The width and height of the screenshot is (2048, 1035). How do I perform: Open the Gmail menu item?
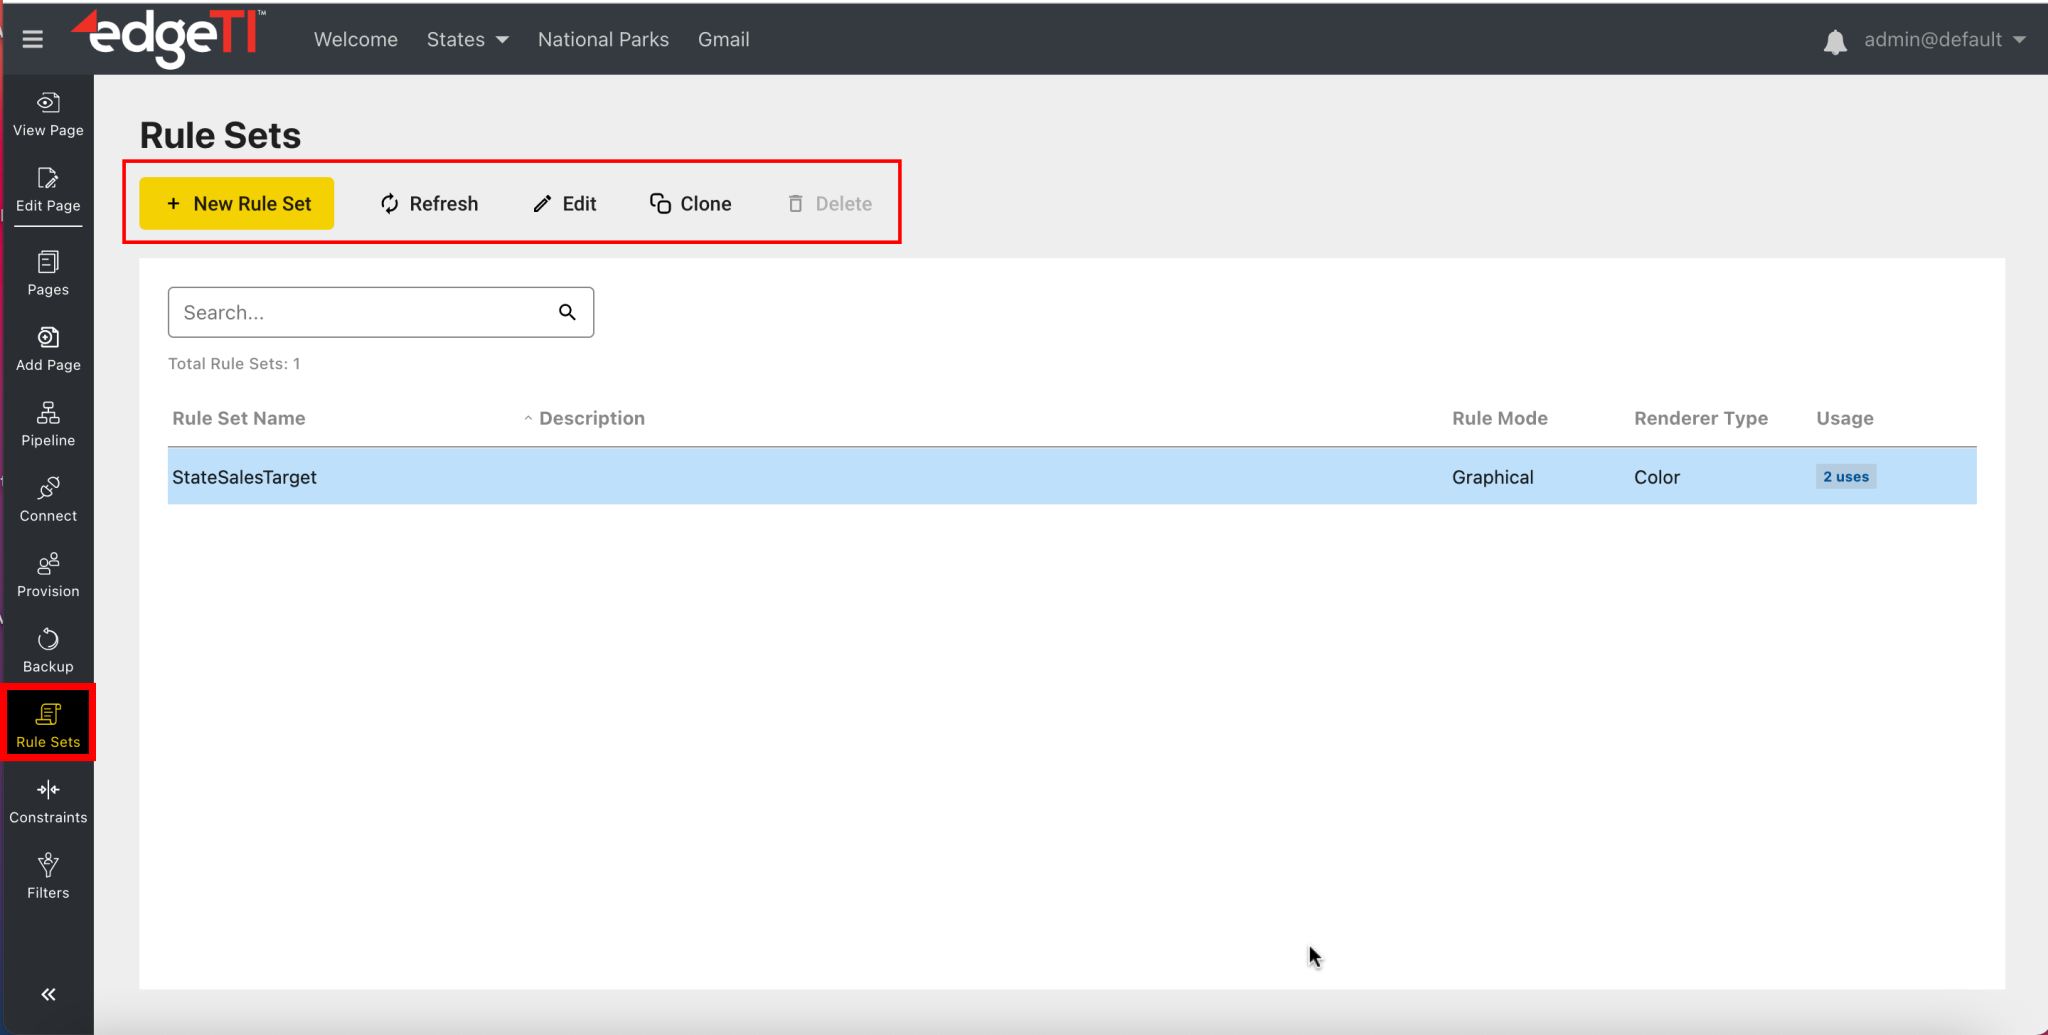[x=722, y=39]
